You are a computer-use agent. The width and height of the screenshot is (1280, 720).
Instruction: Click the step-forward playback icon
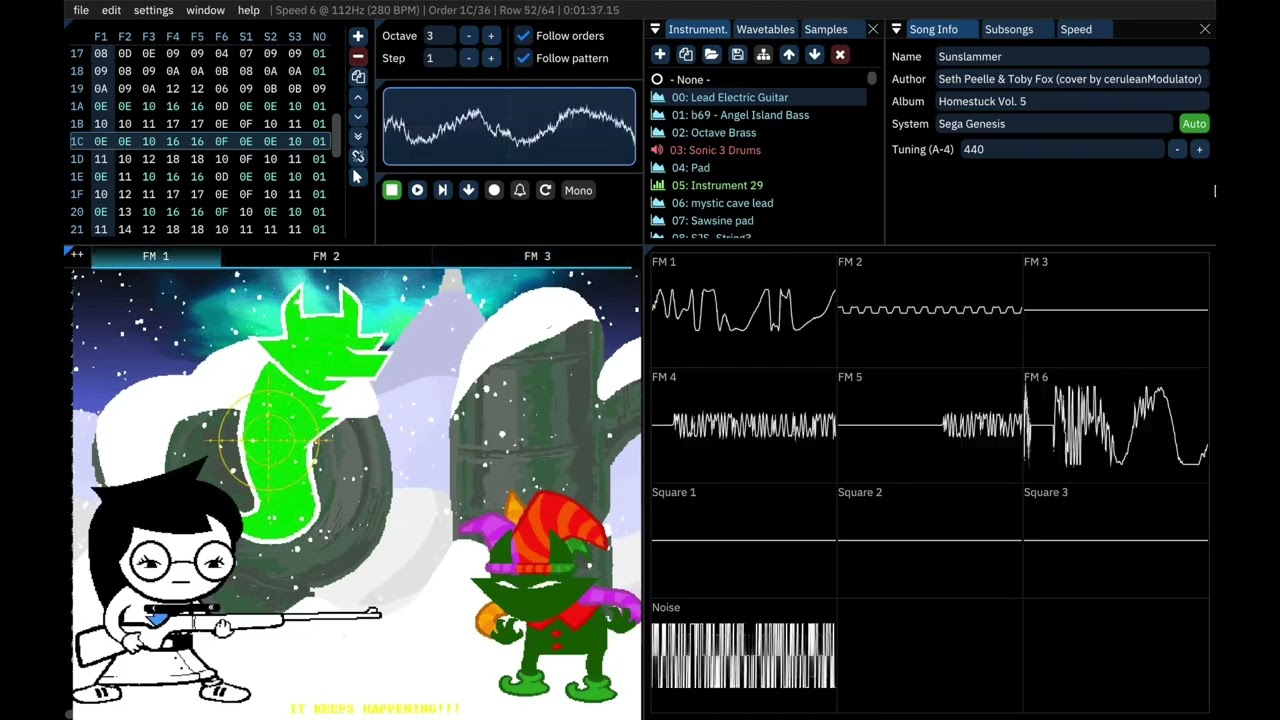(x=443, y=190)
